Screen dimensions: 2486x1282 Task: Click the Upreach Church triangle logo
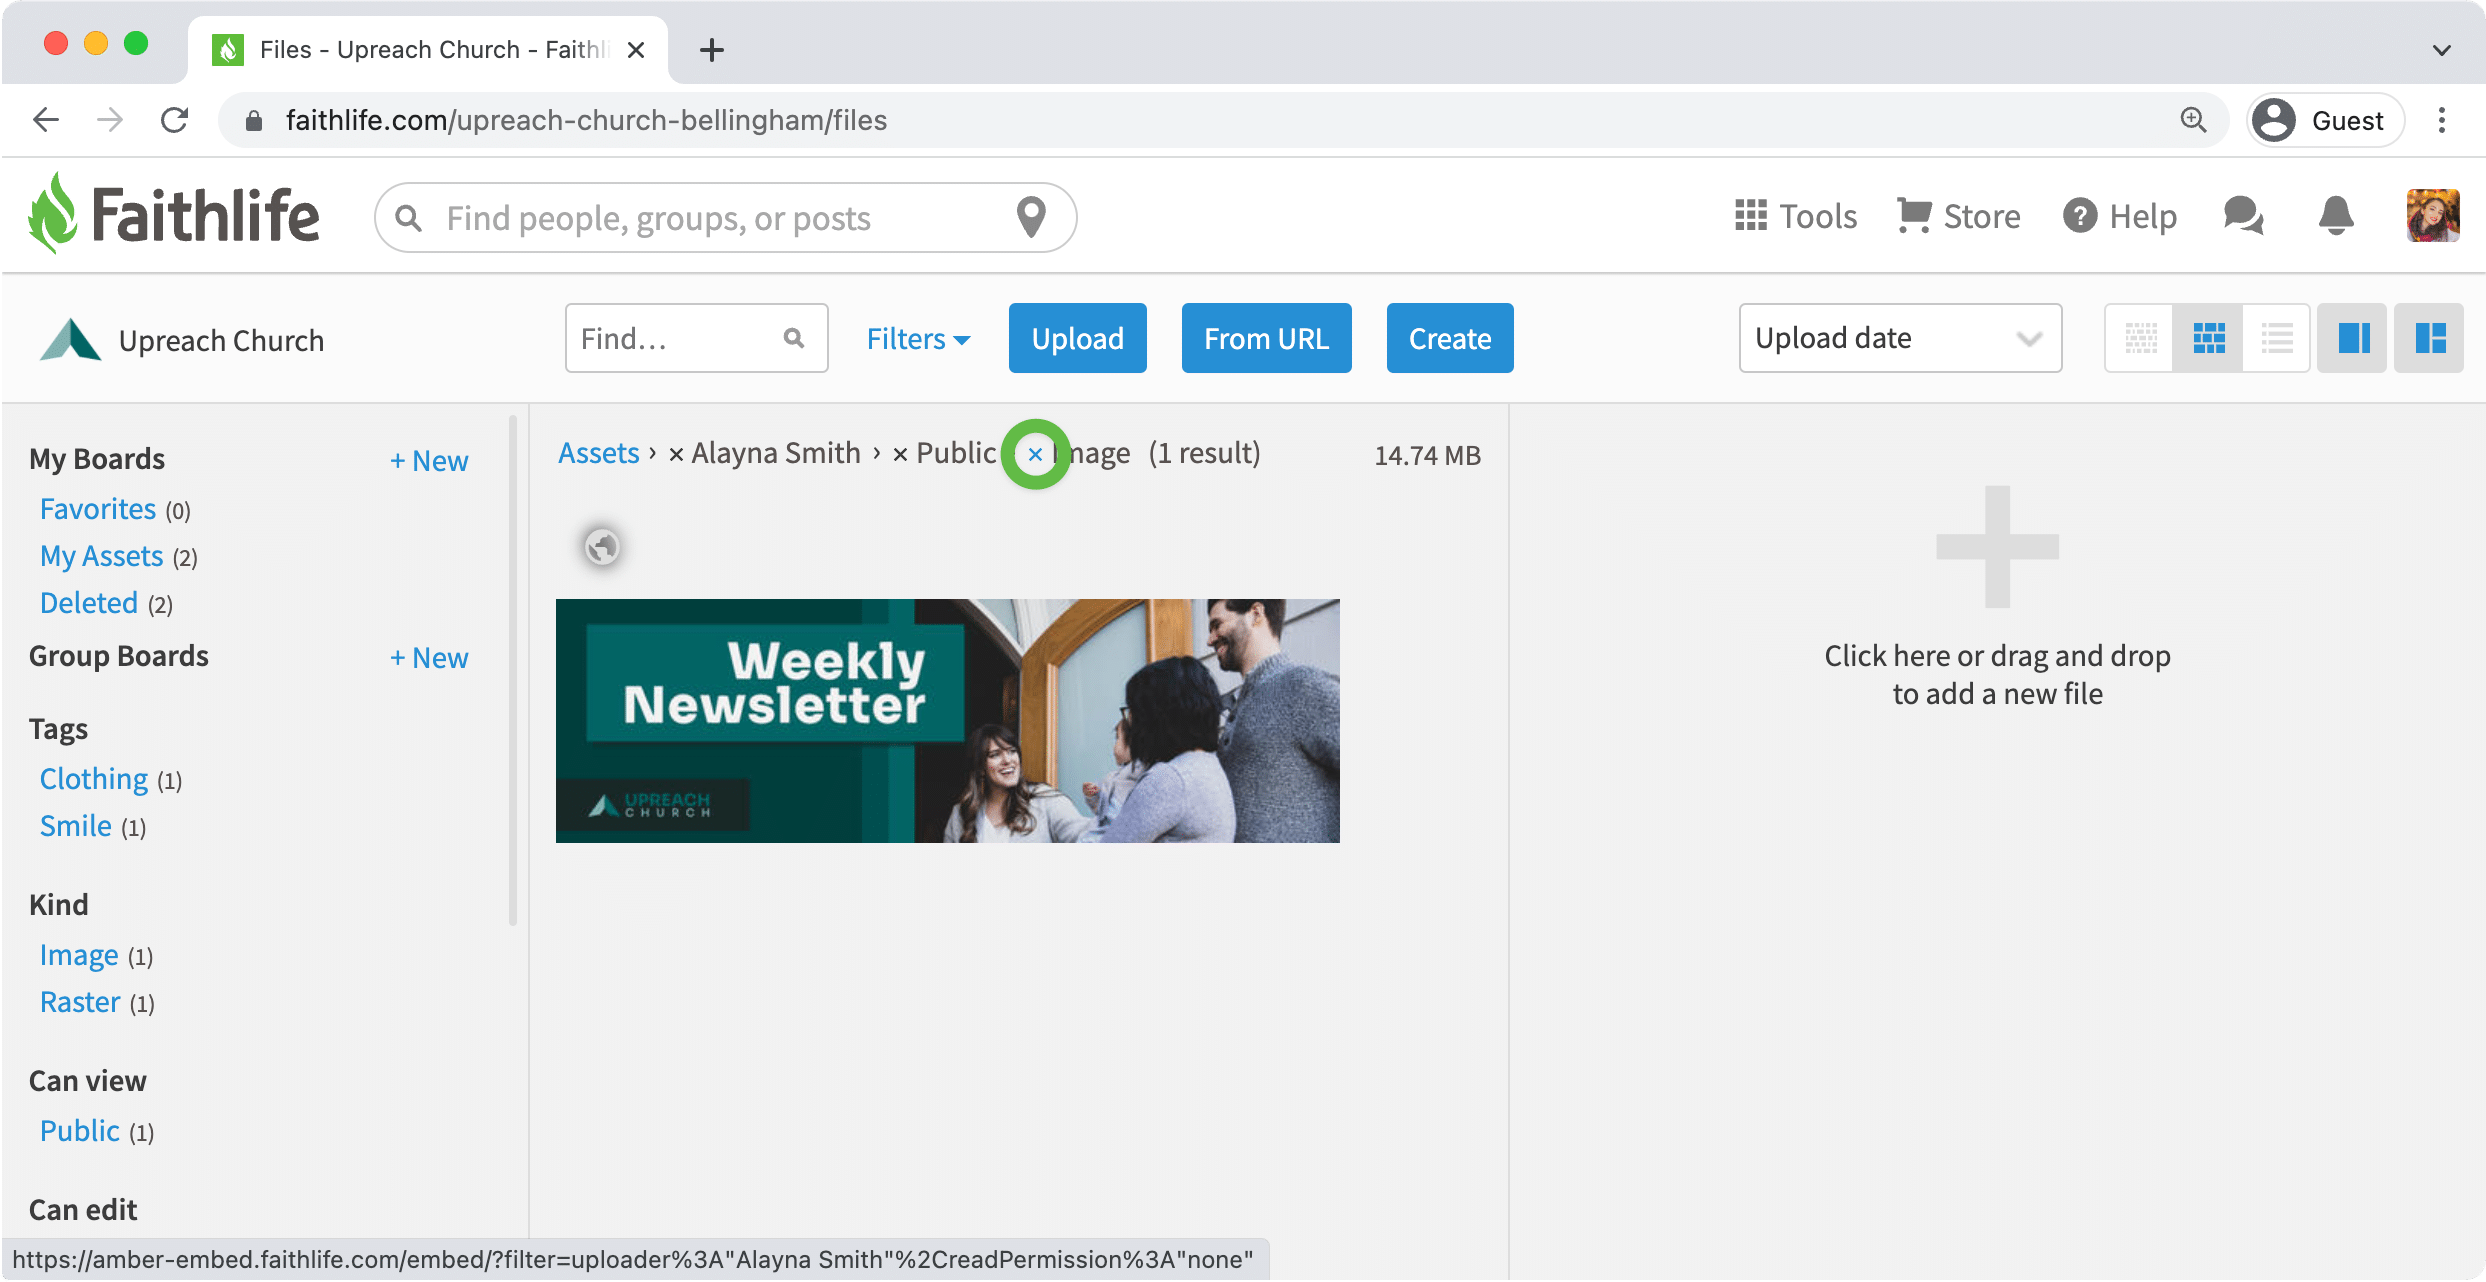coord(70,340)
